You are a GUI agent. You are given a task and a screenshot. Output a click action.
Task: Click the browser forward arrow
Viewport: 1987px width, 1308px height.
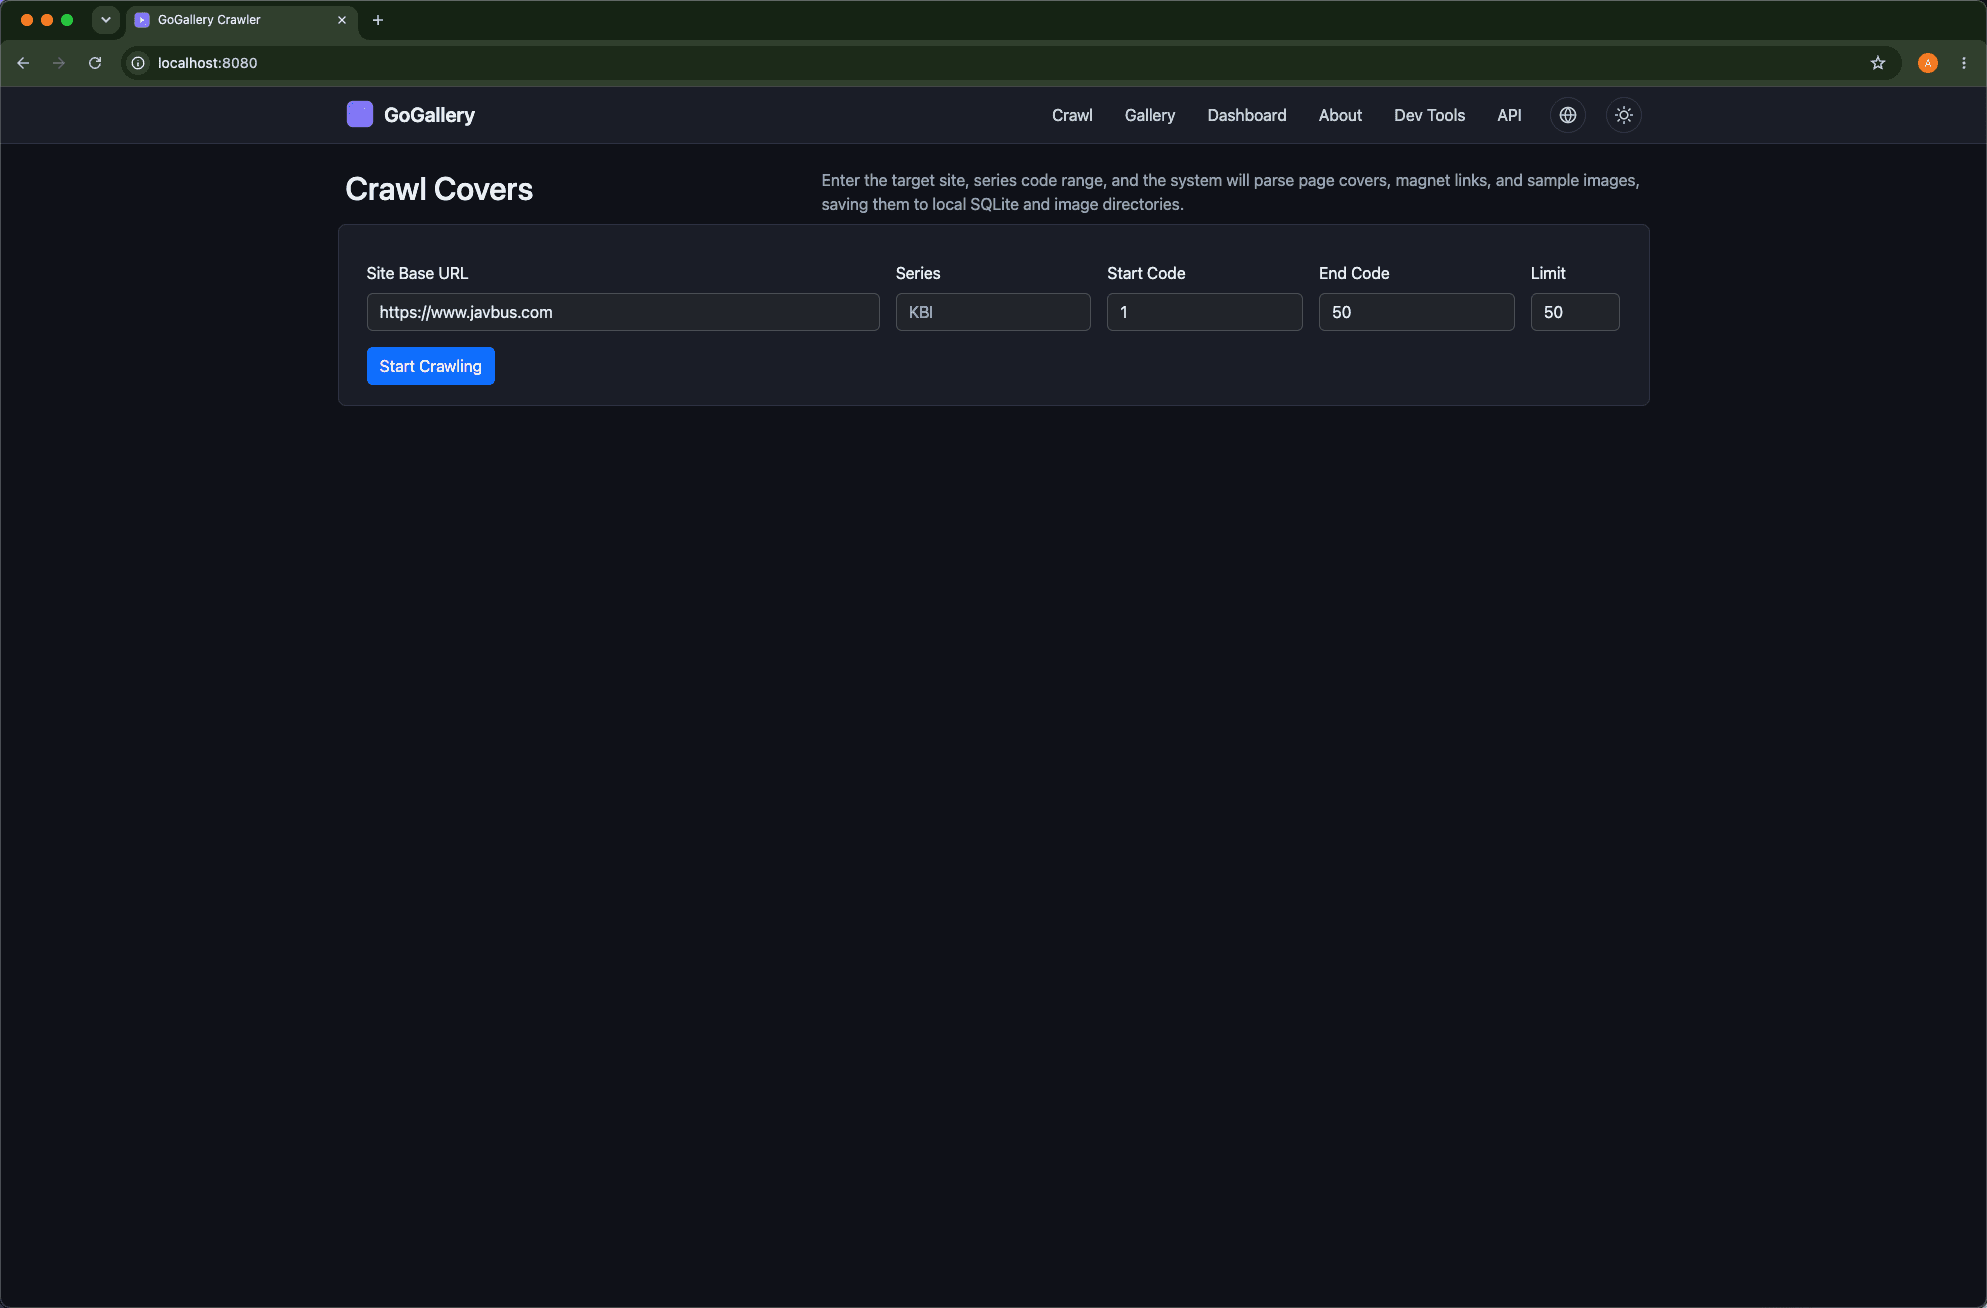point(59,63)
